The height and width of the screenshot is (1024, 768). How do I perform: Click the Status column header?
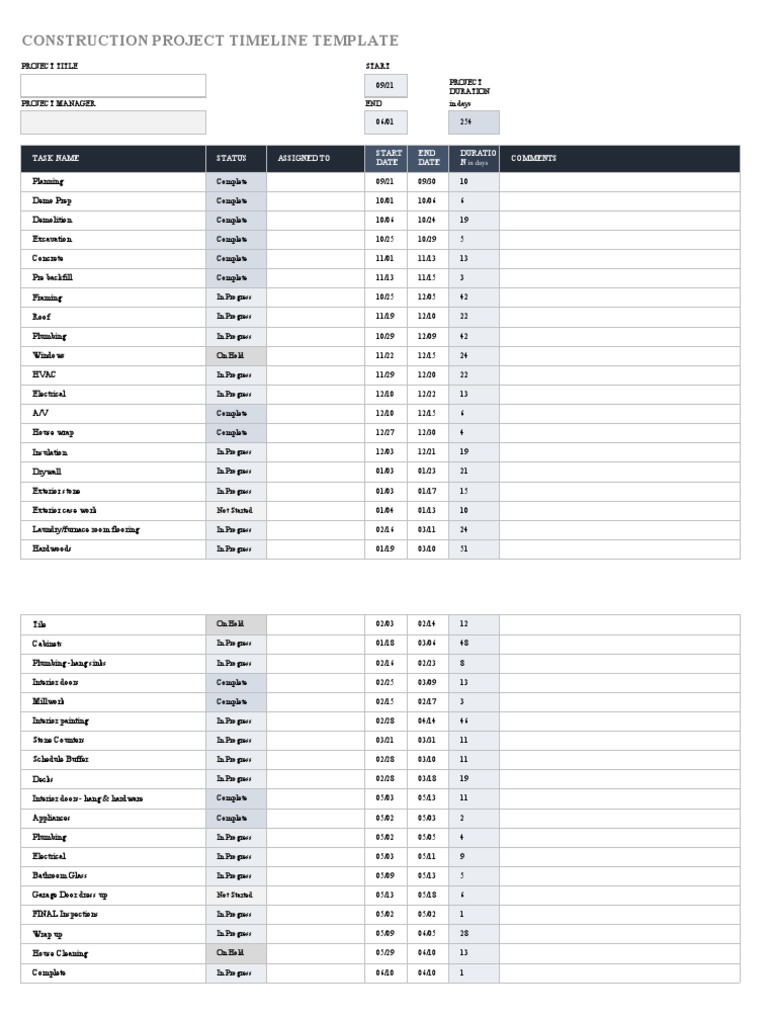(236, 158)
